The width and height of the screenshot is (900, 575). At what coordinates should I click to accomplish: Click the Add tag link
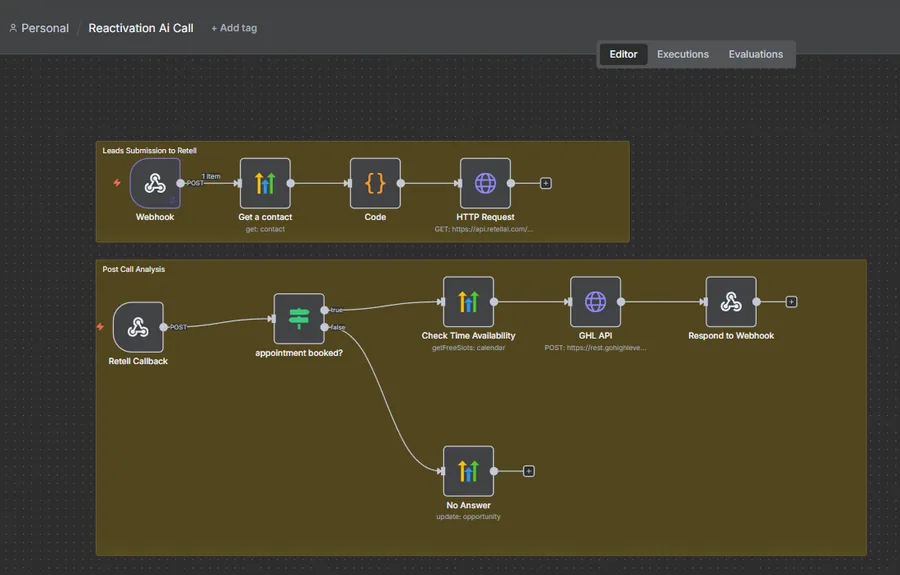click(x=234, y=28)
